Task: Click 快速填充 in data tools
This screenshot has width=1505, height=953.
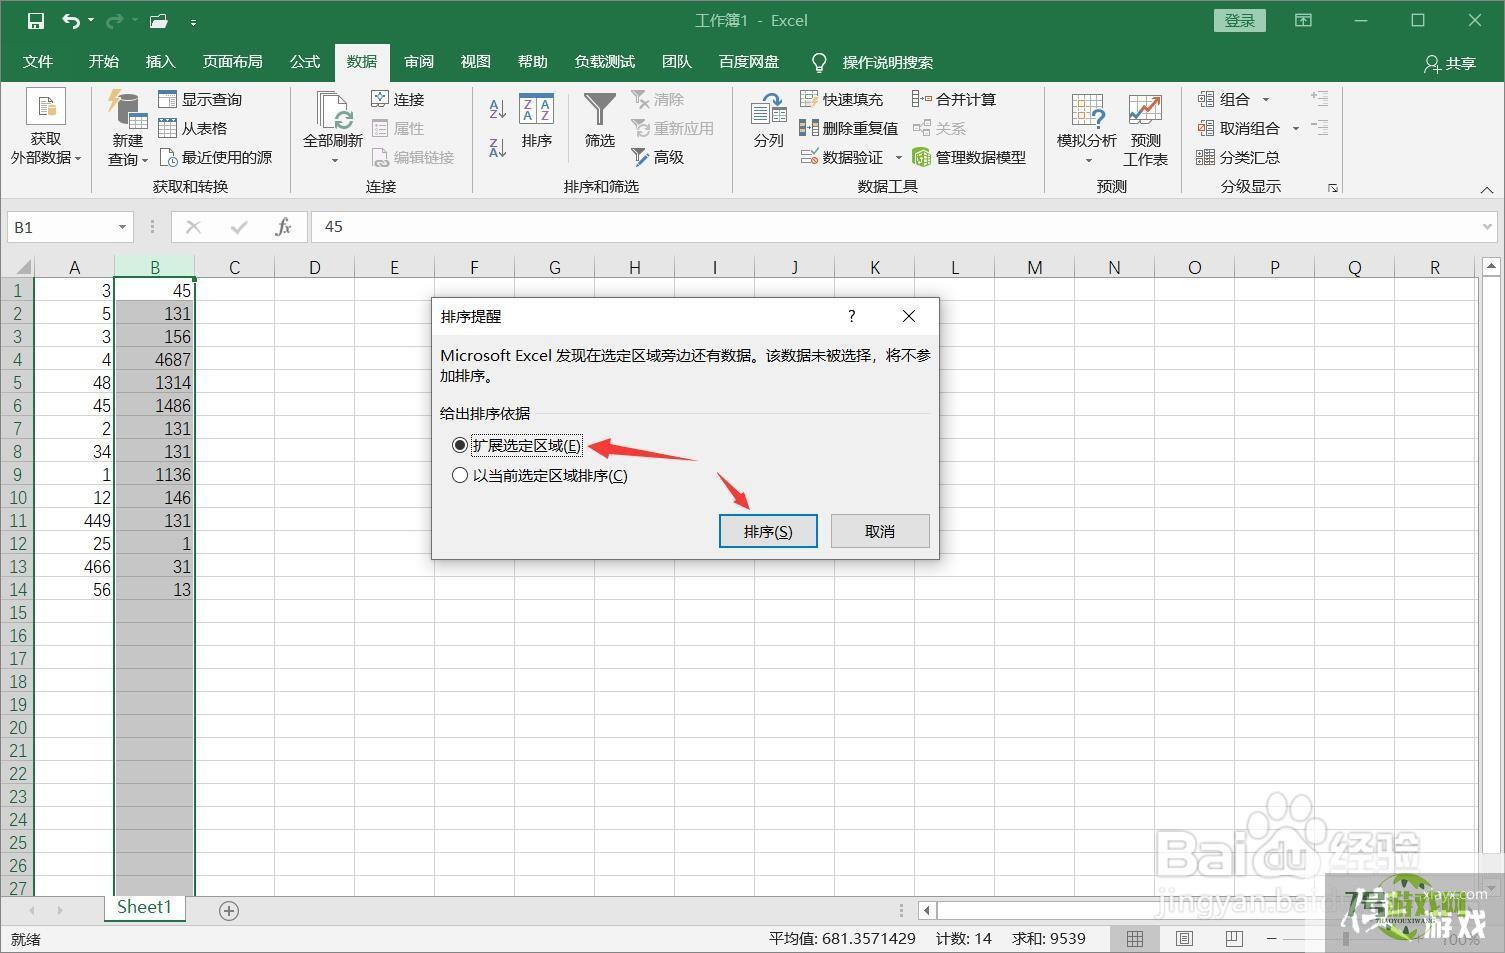Action: pyautogui.click(x=842, y=99)
